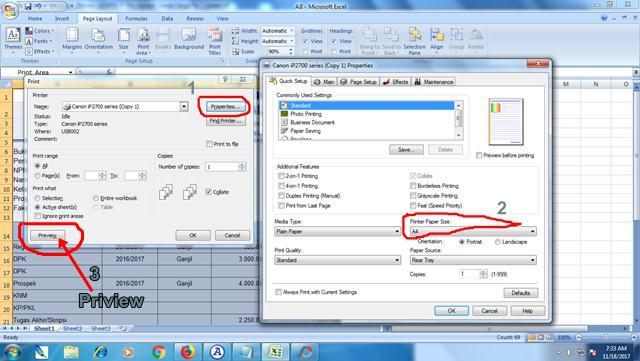Viewport: 640px width, 361px height.
Task: Launch Firefox from the taskbar
Action: (x=188, y=352)
